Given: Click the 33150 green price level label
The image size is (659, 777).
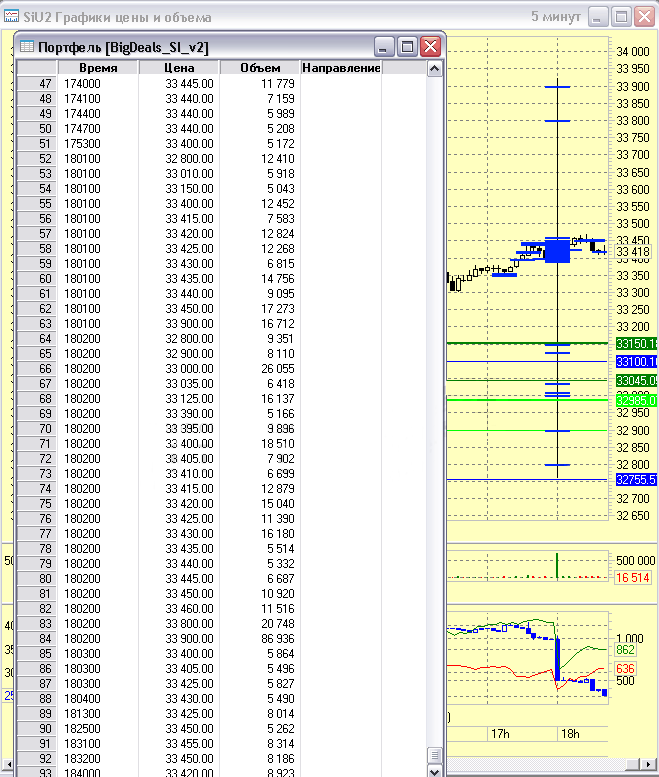Looking at the screenshot, I should tap(636, 343).
